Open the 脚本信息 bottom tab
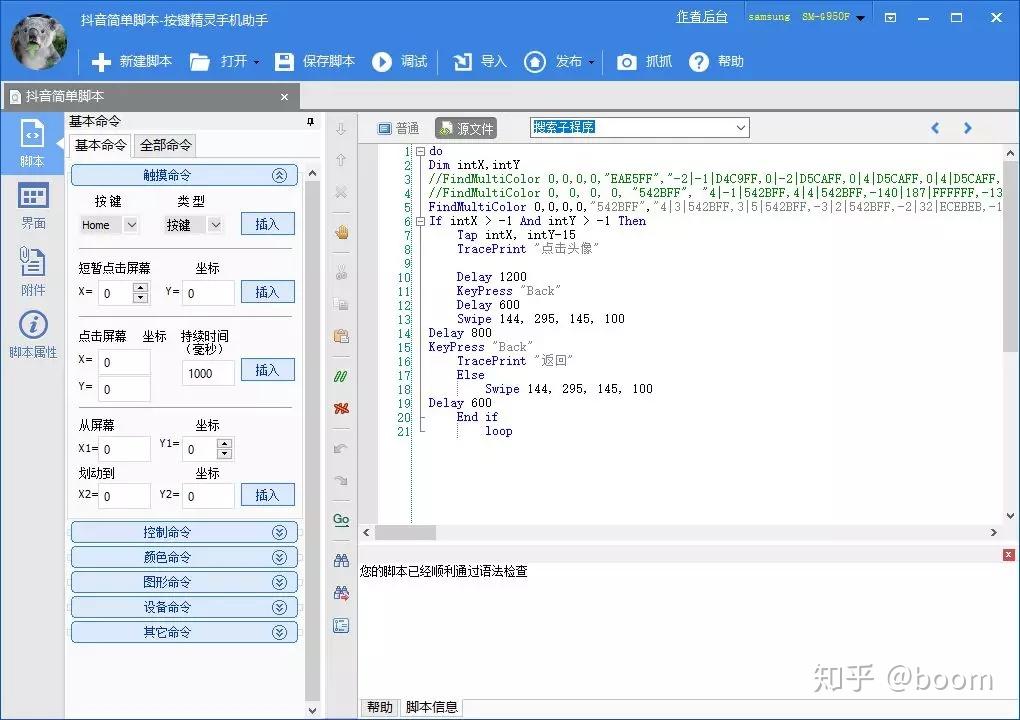1020x720 pixels. click(x=431, y=707)
